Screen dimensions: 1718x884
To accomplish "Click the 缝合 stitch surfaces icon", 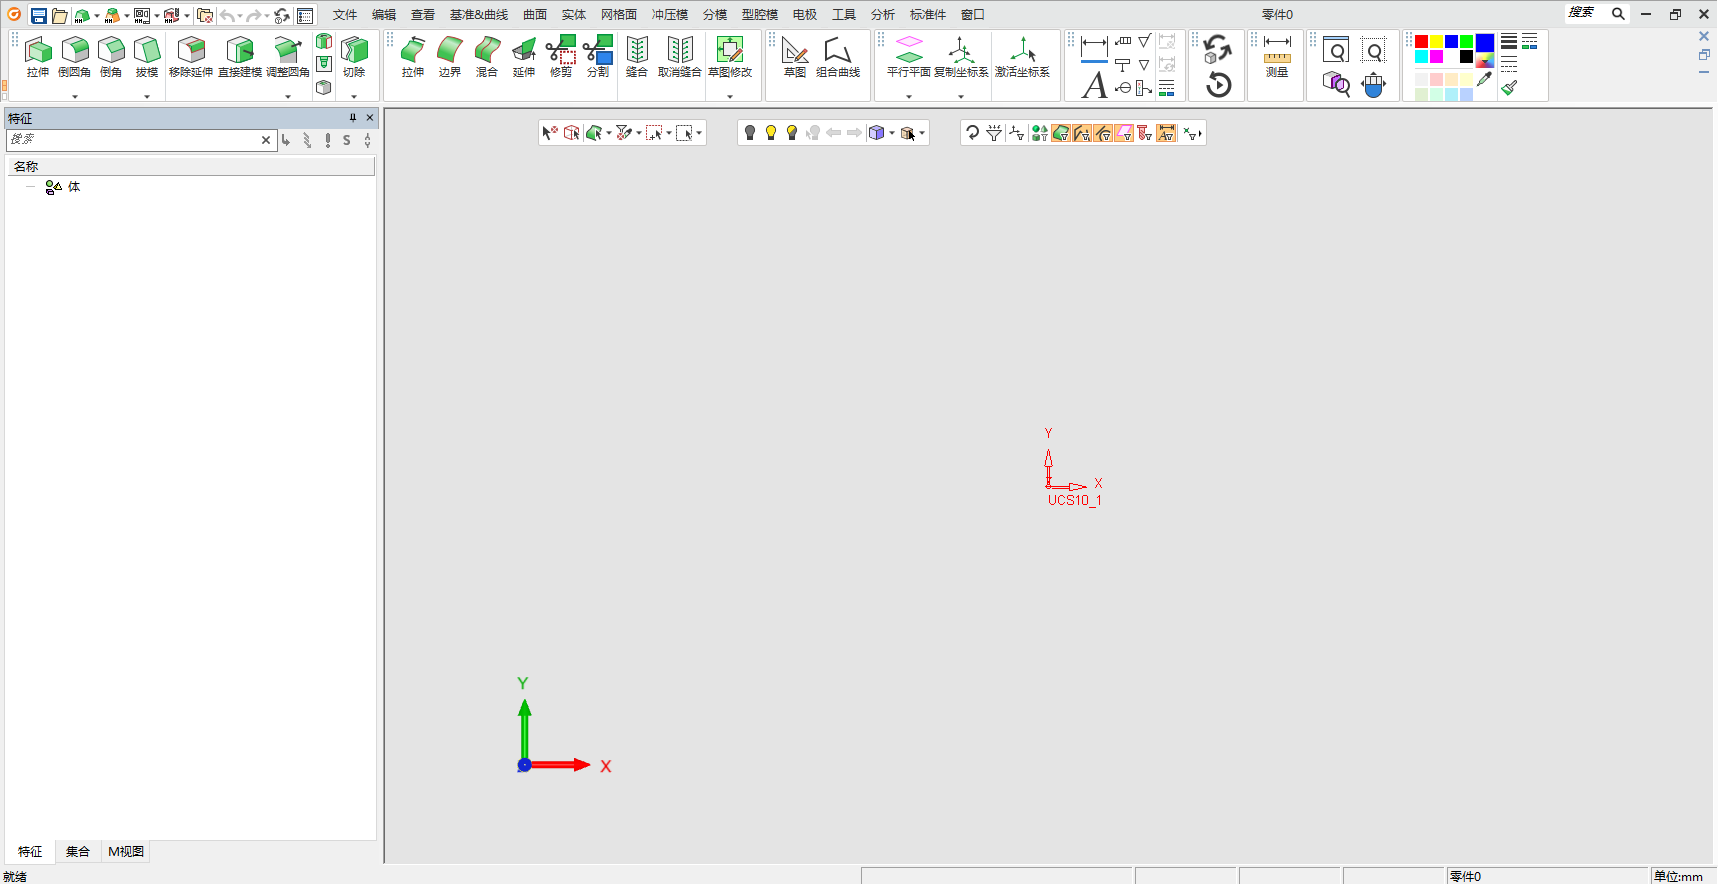I will pos(637,57).
